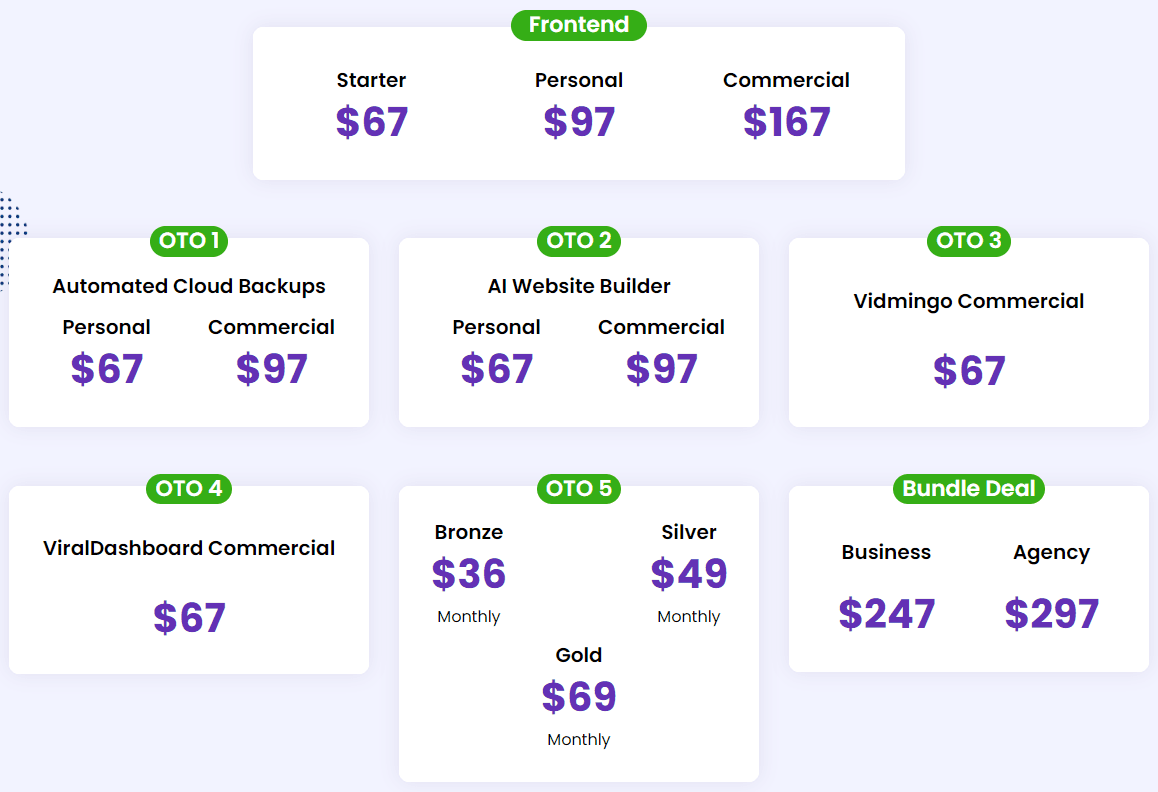The height and width of the screenshot is (792, 1158).
Task: Click the OTO 3 badge
Action: coord(968,241)
